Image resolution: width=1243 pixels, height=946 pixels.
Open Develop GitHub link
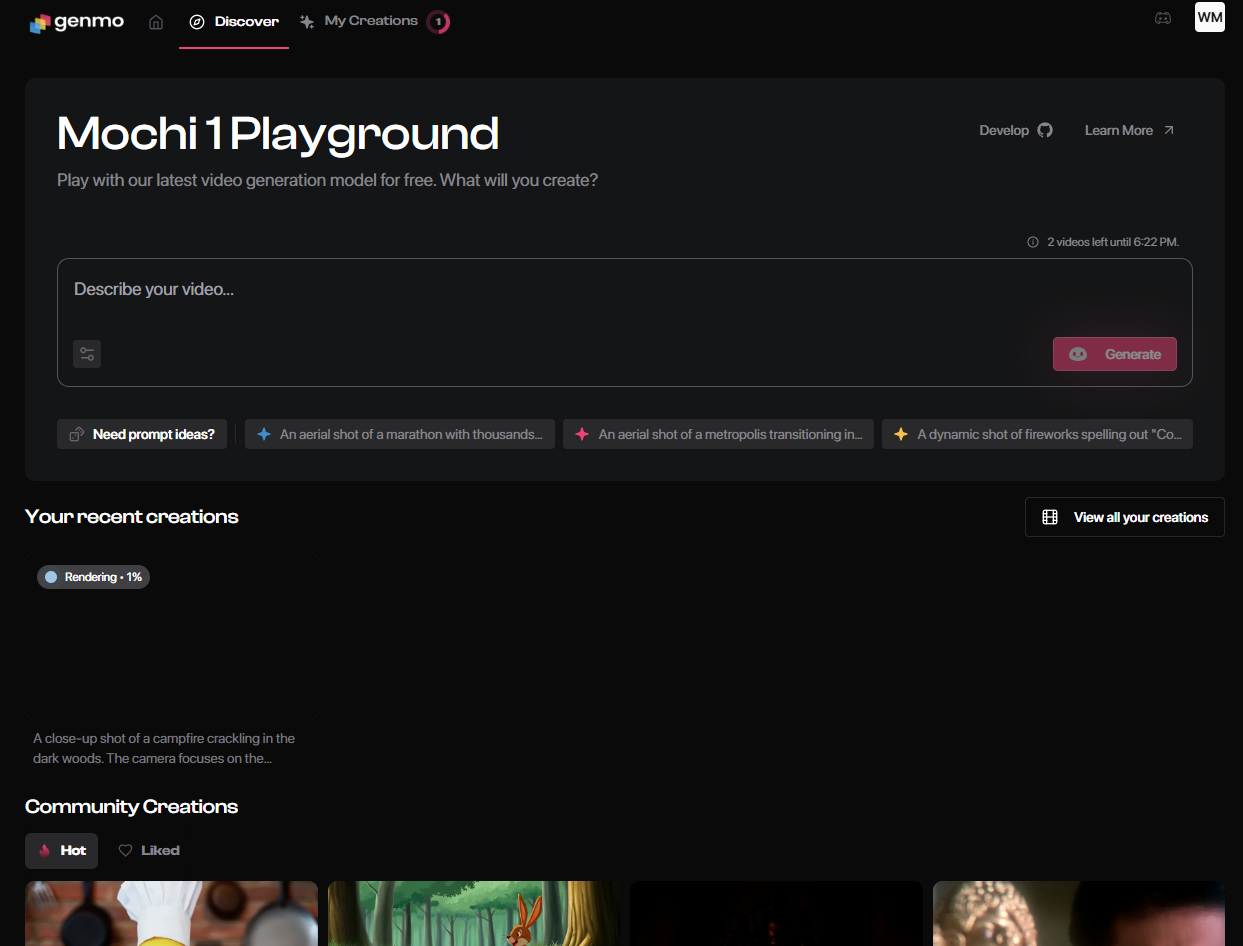point(1016,130)
